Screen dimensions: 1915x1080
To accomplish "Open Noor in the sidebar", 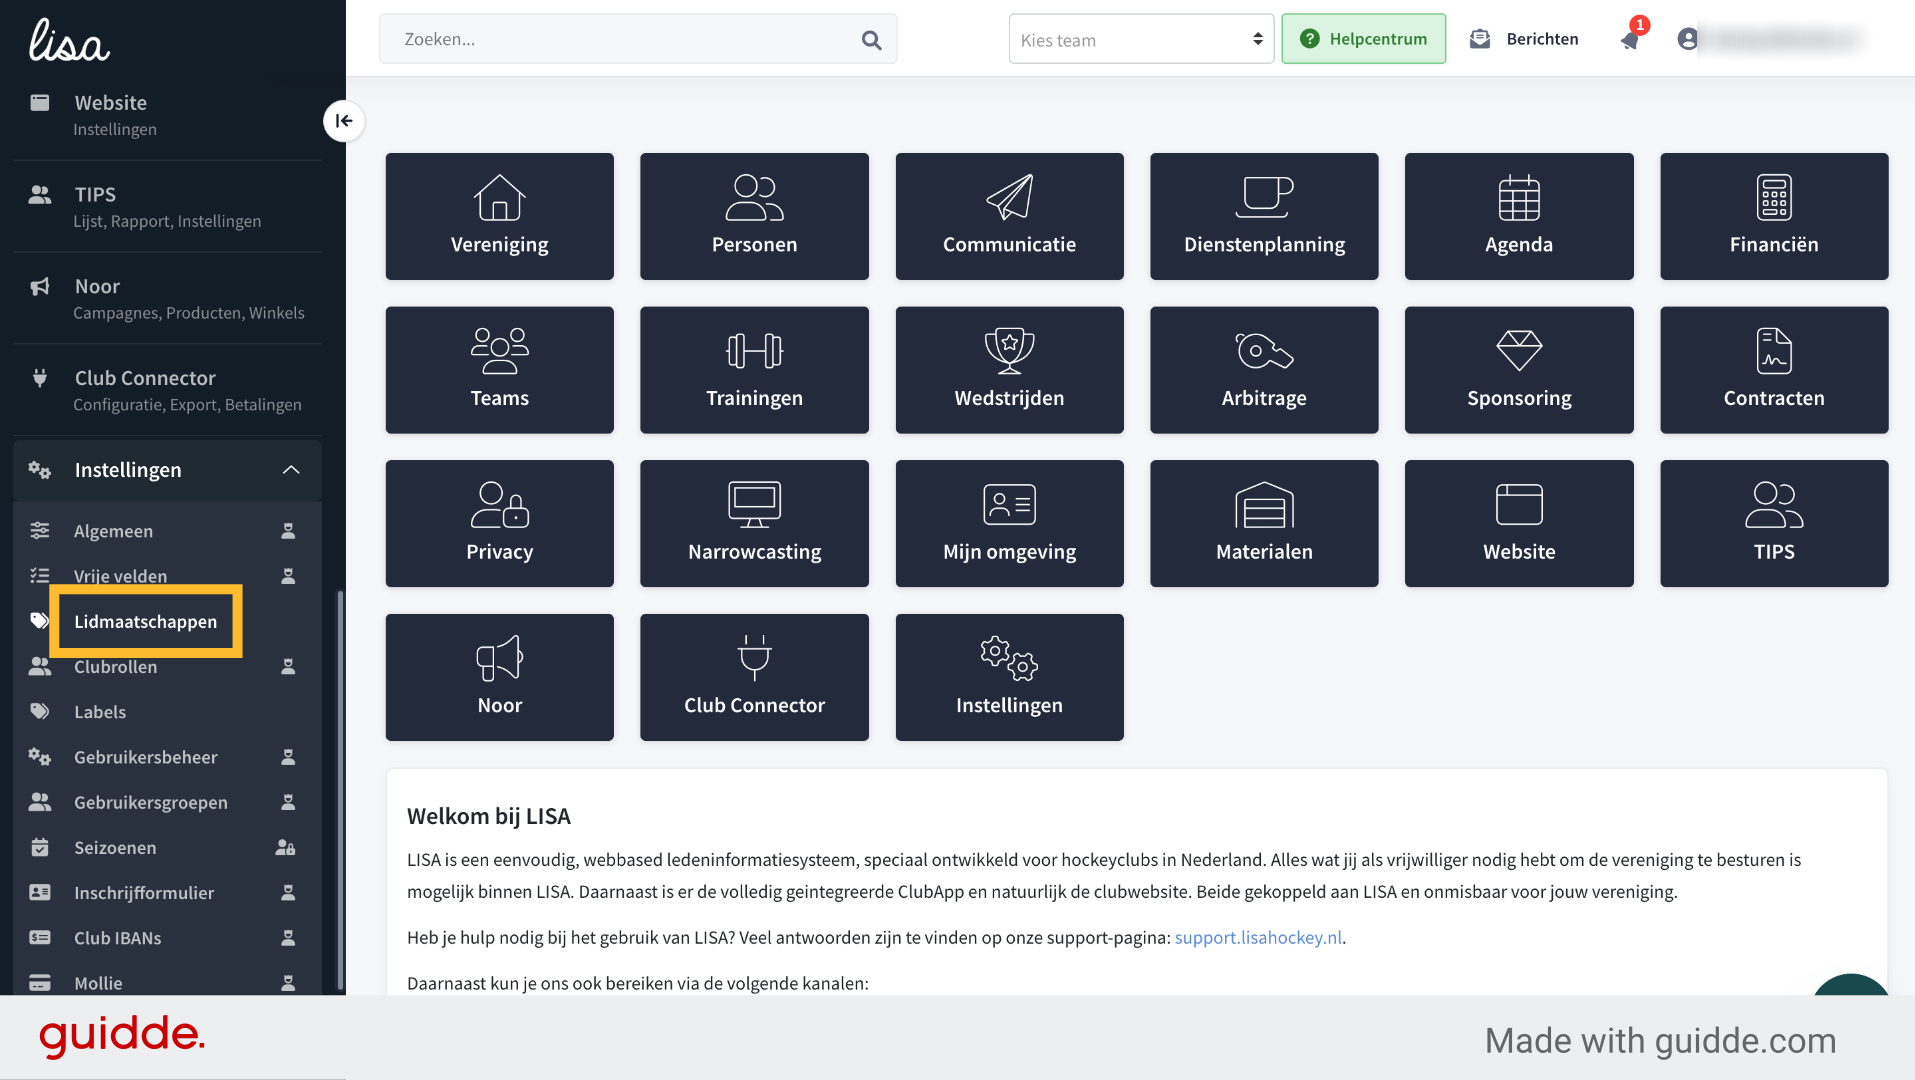I will tap(167, 298).
